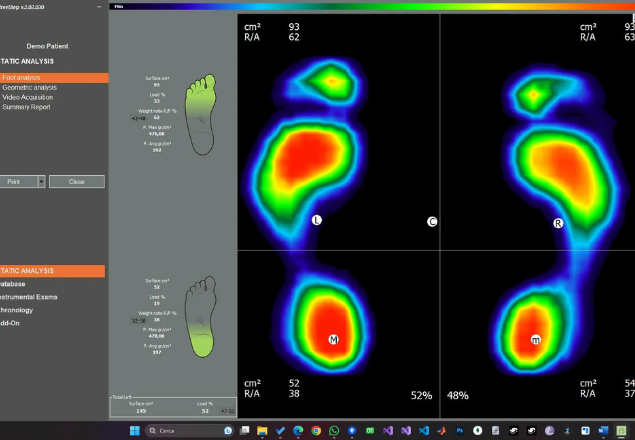The height and width of the screenshot is (440, 635).
Task: Click the L marker on left forefoot
Action: point(317,220)
